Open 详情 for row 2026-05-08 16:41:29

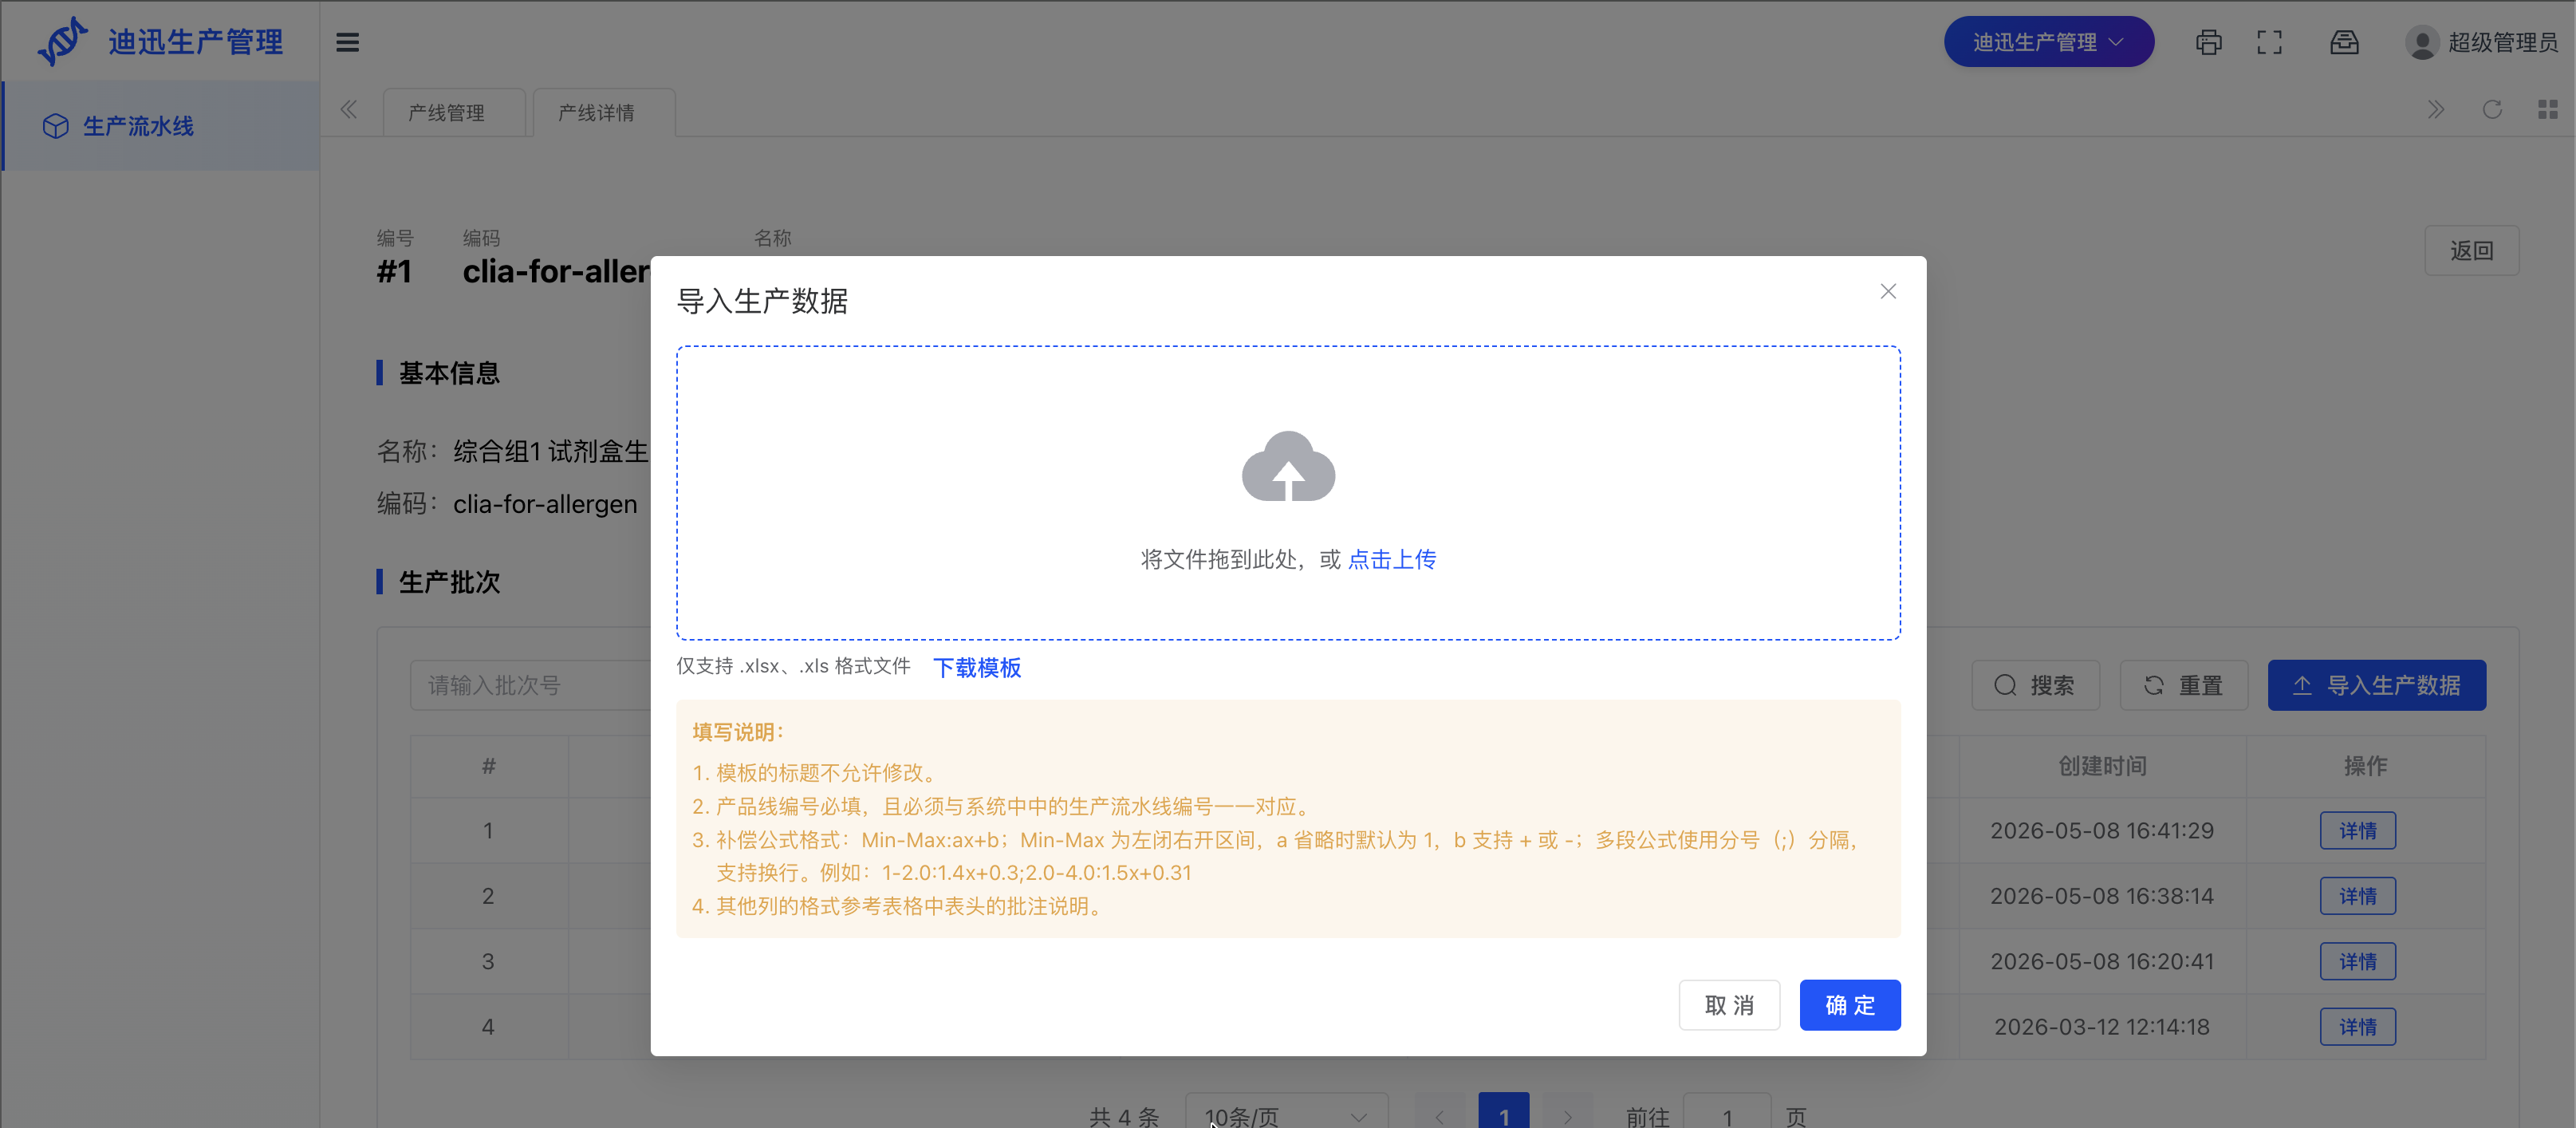2357,830
